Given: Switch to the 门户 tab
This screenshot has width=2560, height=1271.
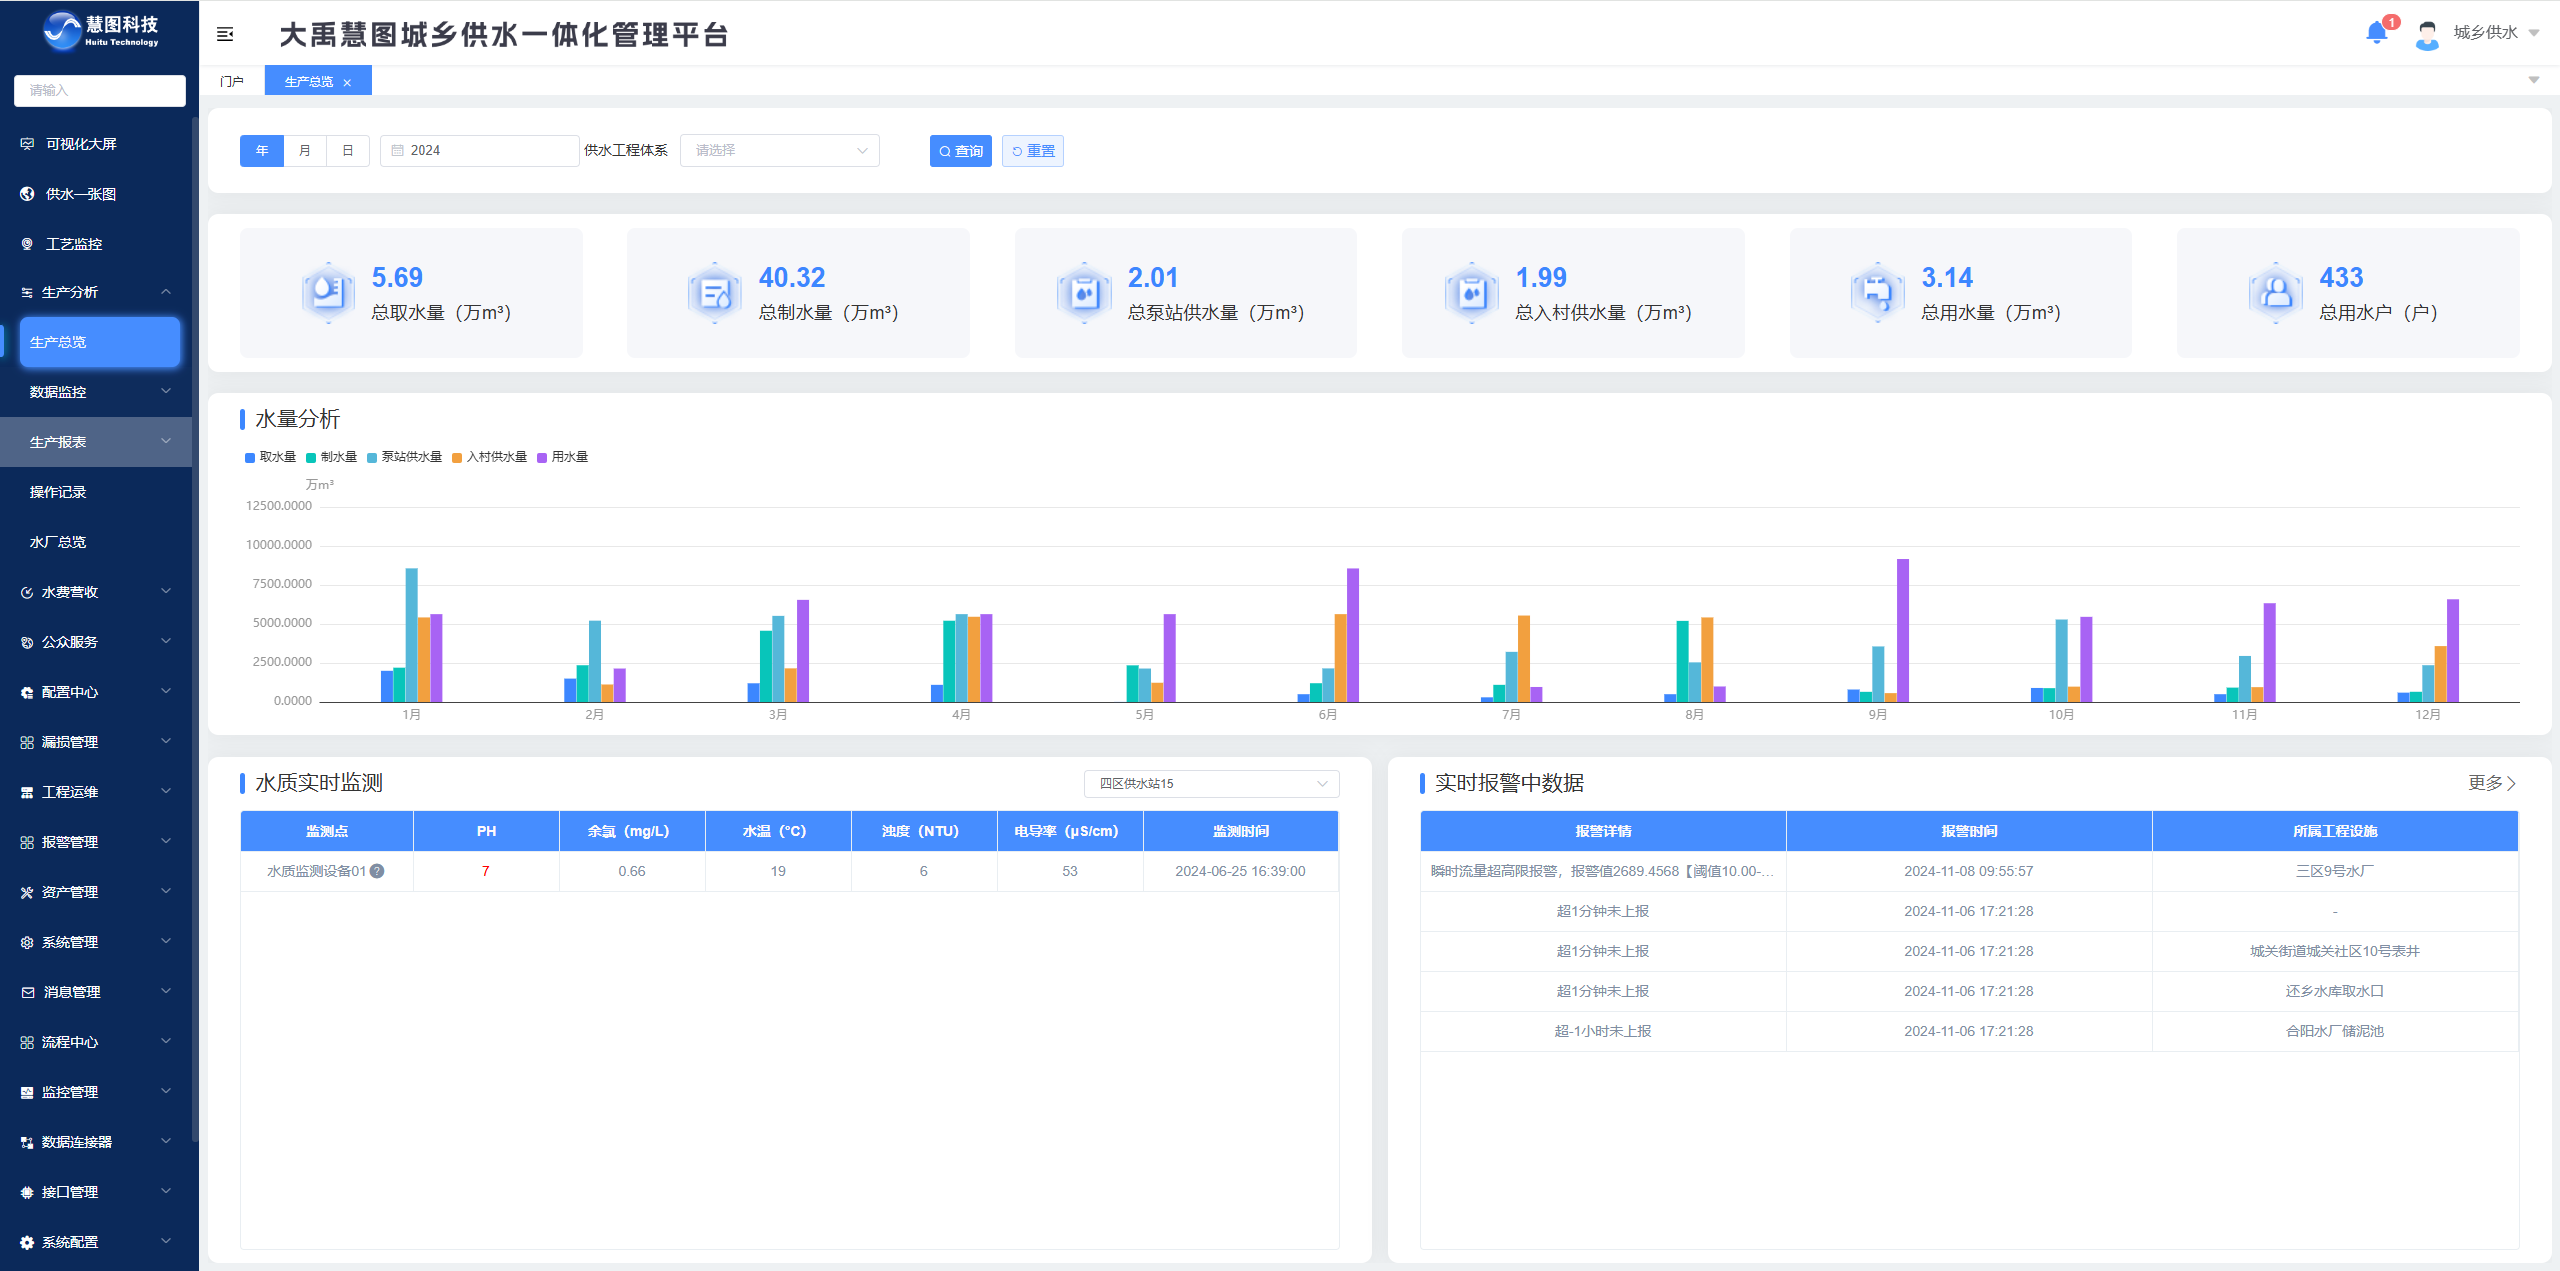Looking at the screenshot, I should pyautogui.click(x=232, y=82).
